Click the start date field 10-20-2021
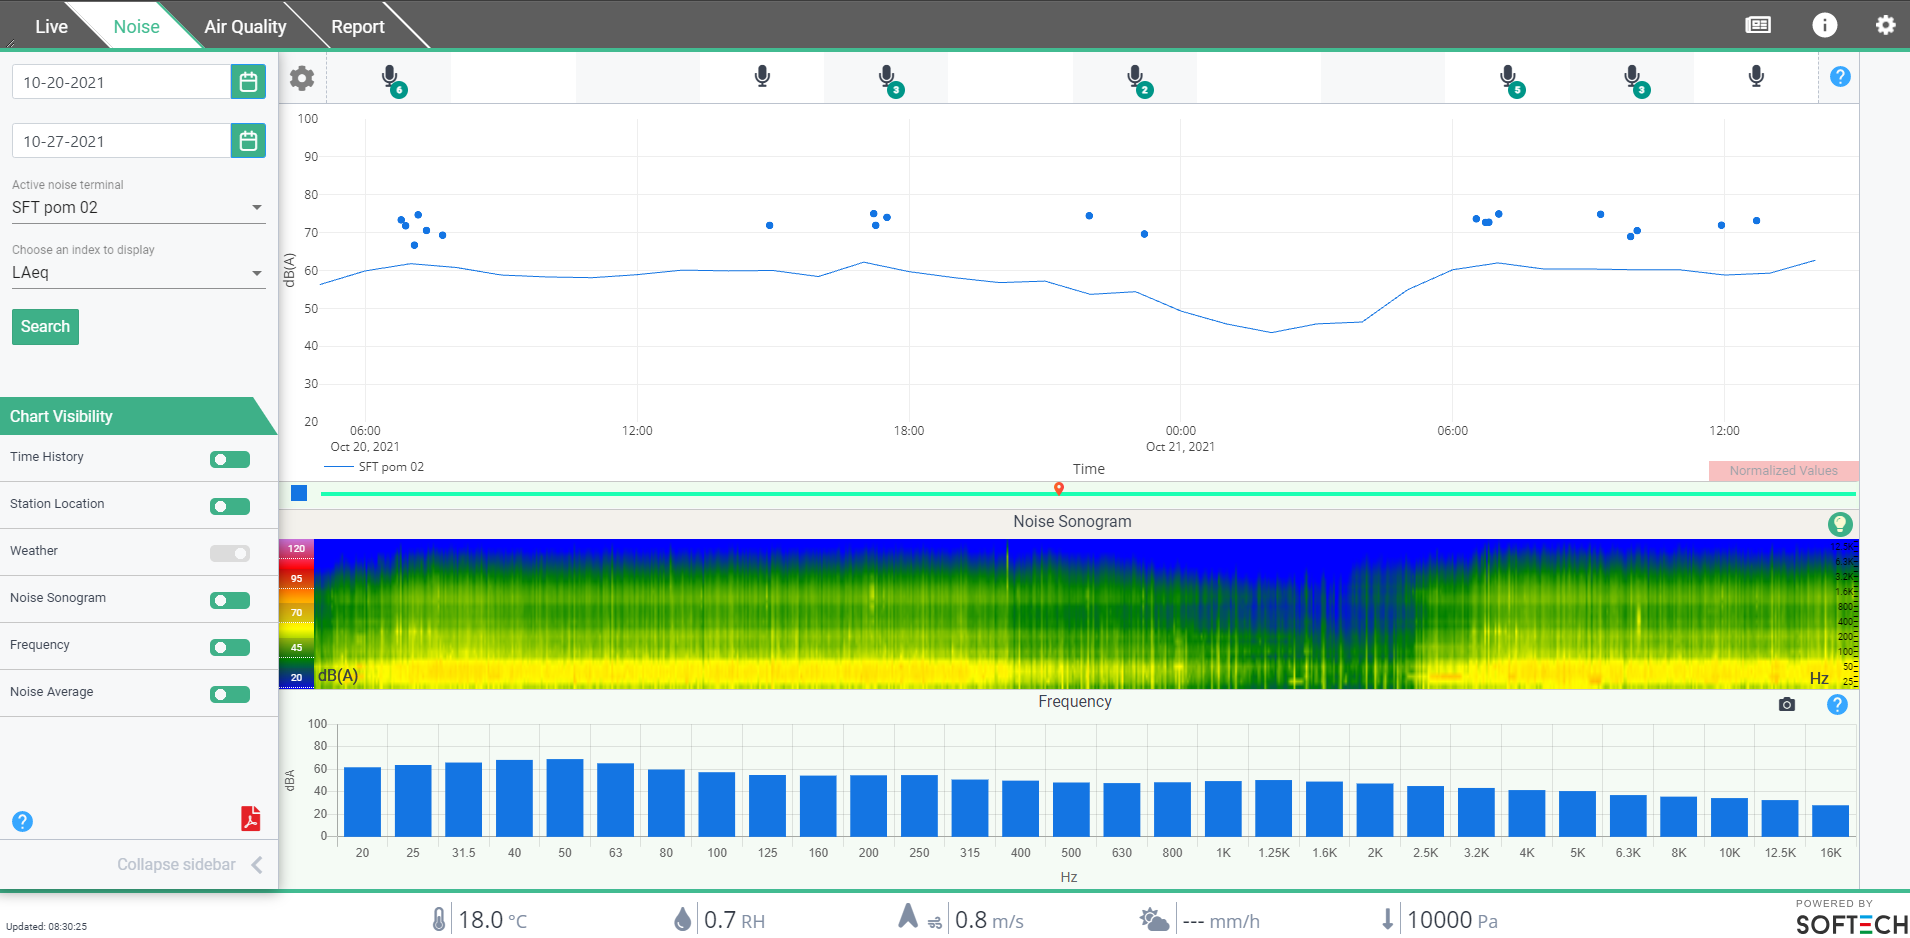The image size is (1910, 938). [x=121, y=82]
